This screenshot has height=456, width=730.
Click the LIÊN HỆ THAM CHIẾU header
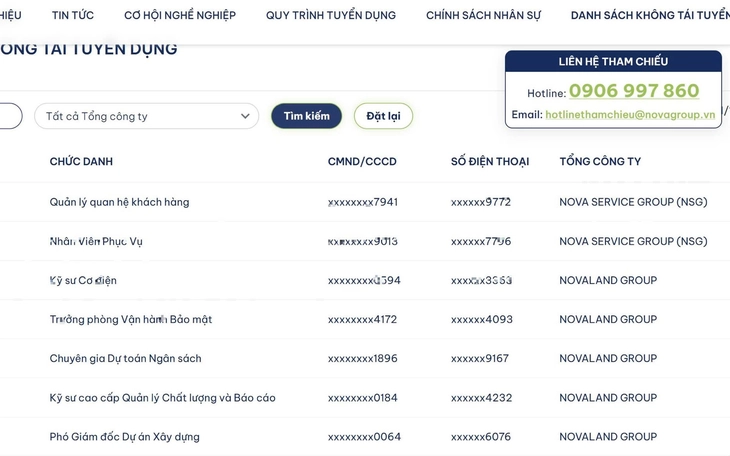613,61
